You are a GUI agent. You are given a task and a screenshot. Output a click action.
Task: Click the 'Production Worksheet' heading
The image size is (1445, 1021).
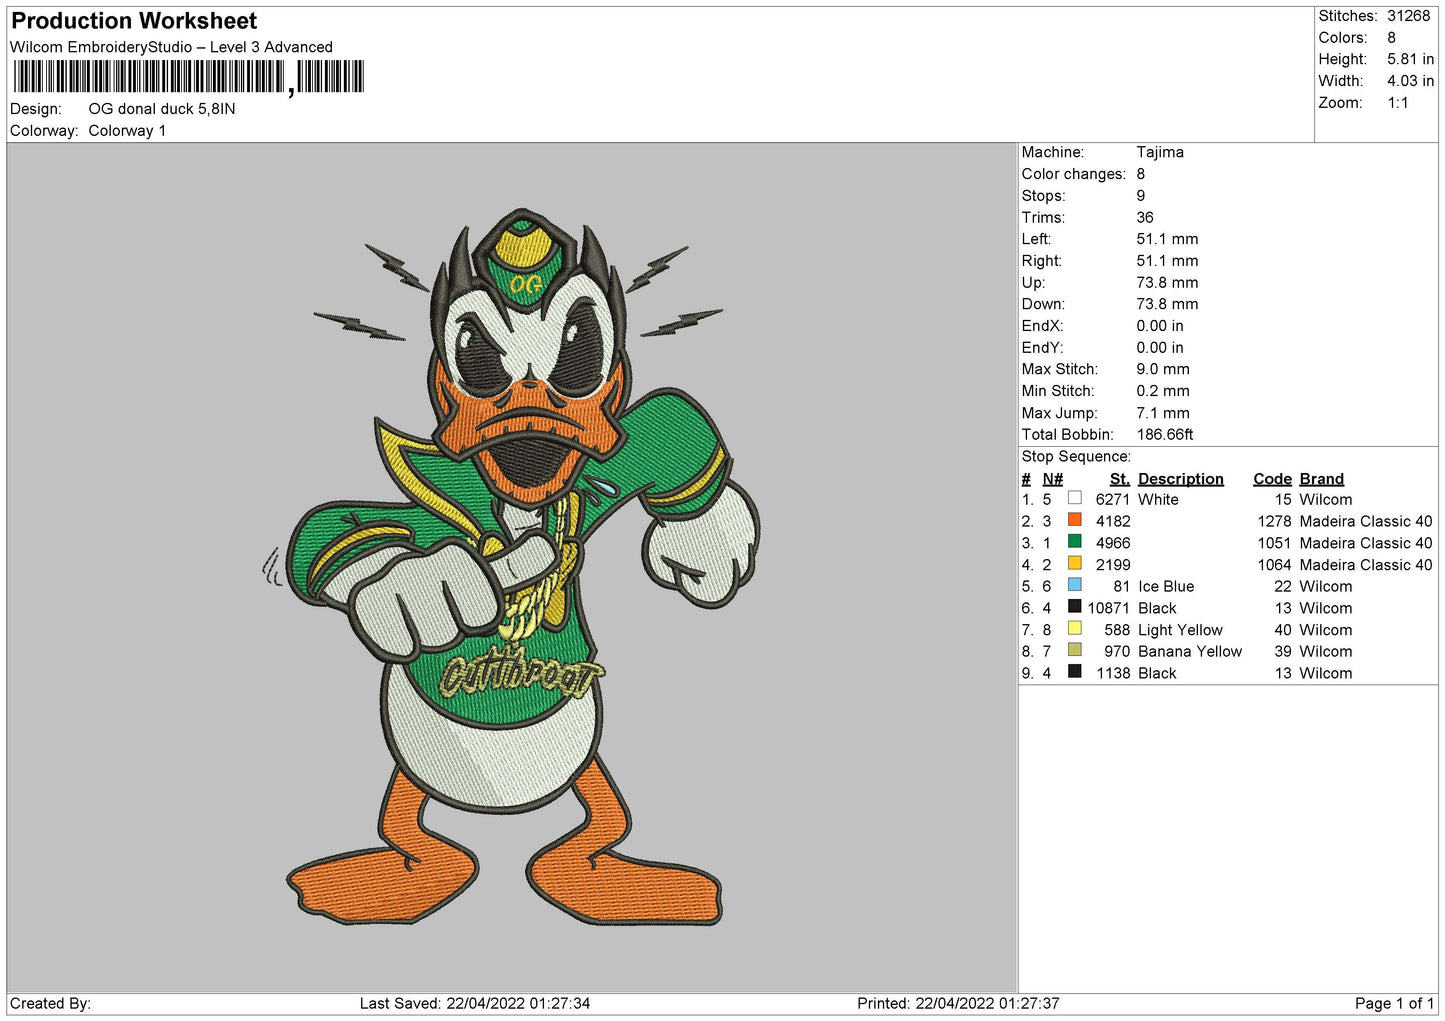(134, 21)
